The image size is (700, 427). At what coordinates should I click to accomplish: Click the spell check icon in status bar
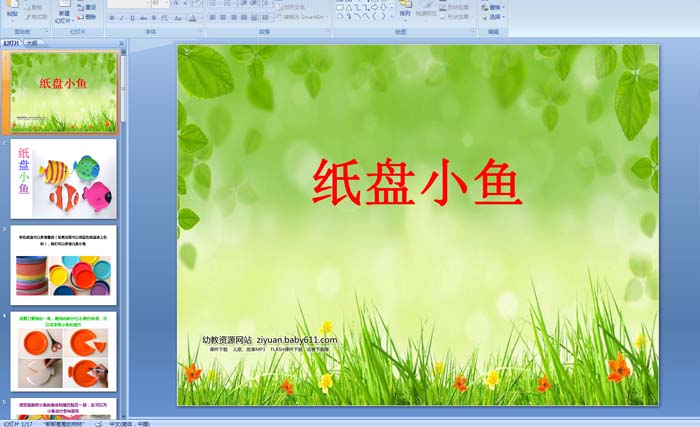tap(99, 424)
